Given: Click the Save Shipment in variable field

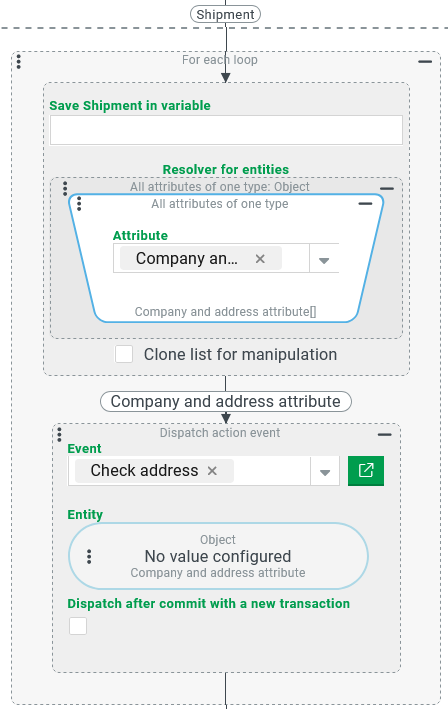Looking at the screenshot, I should click(226, 130).
